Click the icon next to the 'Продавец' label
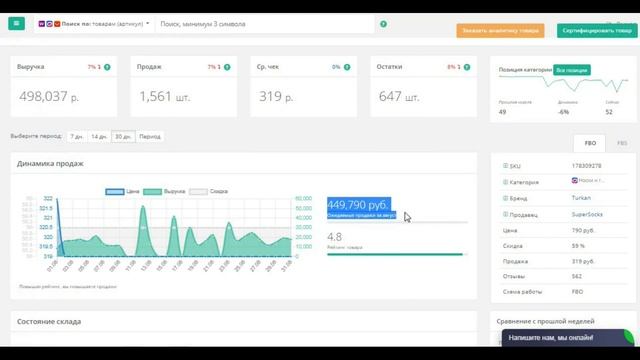This screenshot has height=360, width=640. (x=505, y=214)
